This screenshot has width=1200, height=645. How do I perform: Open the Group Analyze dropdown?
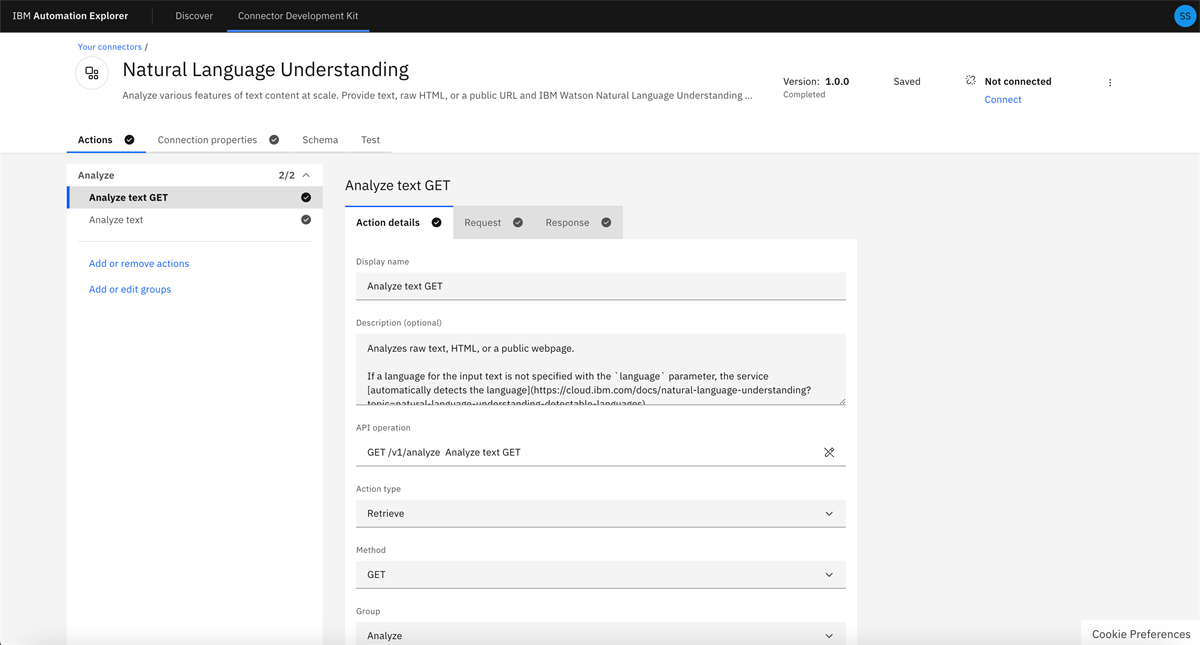[x=601, y=634]
